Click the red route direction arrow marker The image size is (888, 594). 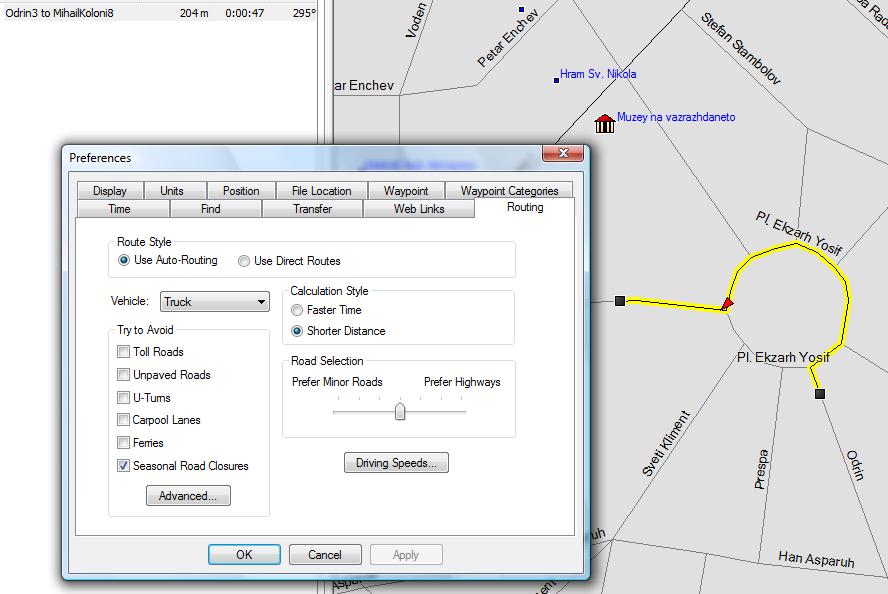727,303
